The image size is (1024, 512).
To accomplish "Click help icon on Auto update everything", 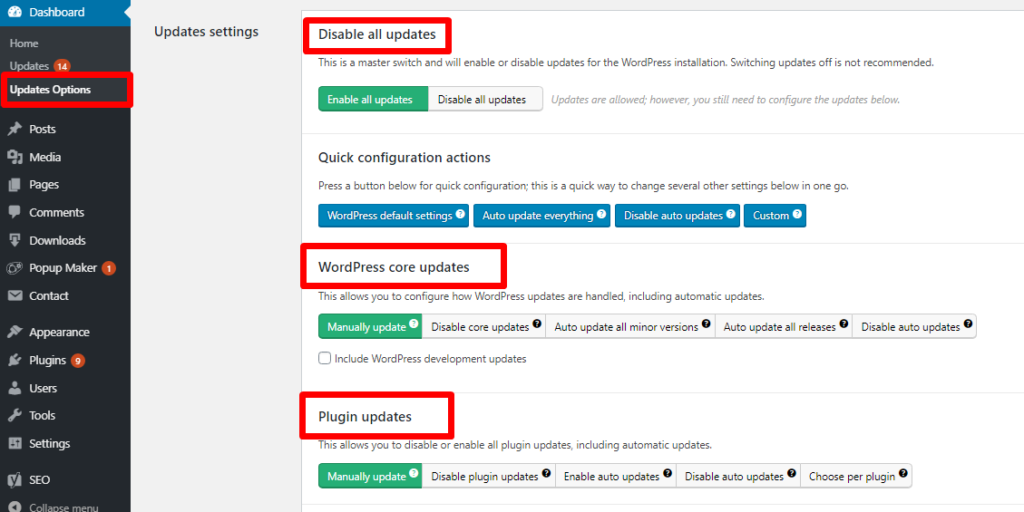I will [601, 214].
